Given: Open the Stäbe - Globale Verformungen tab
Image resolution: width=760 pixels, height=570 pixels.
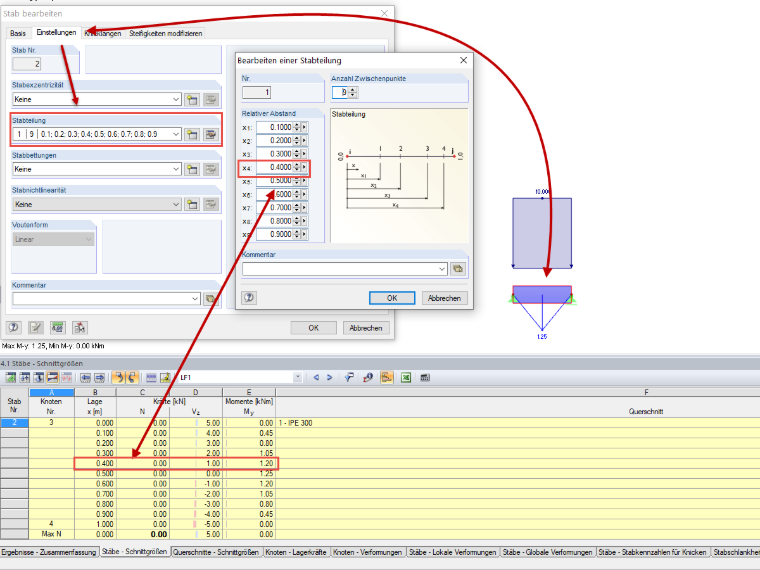Looking at the screenshot, I should [547, 552].
